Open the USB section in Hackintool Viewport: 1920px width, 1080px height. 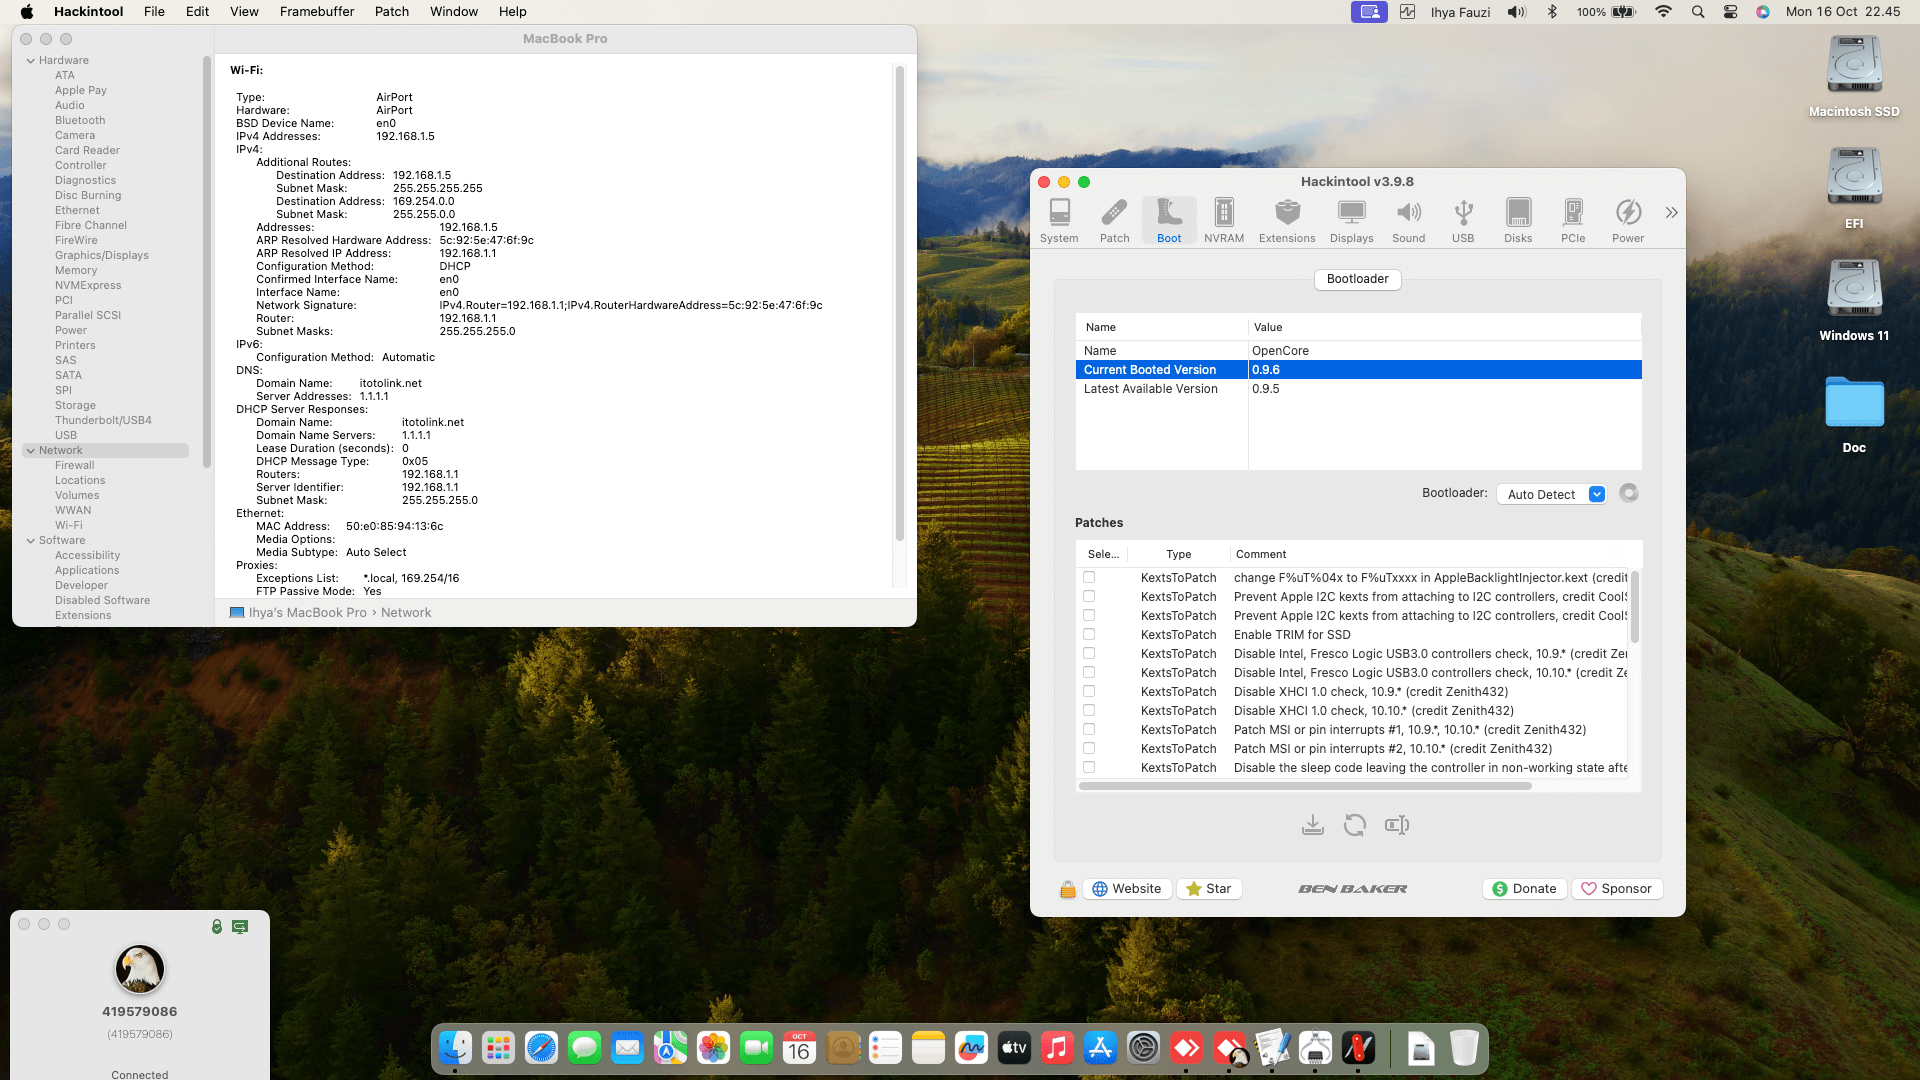click(x=1463, y=220)
